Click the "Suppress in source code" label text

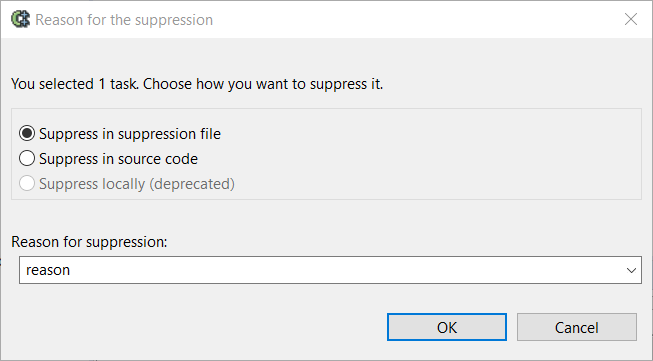click(118, 159)
